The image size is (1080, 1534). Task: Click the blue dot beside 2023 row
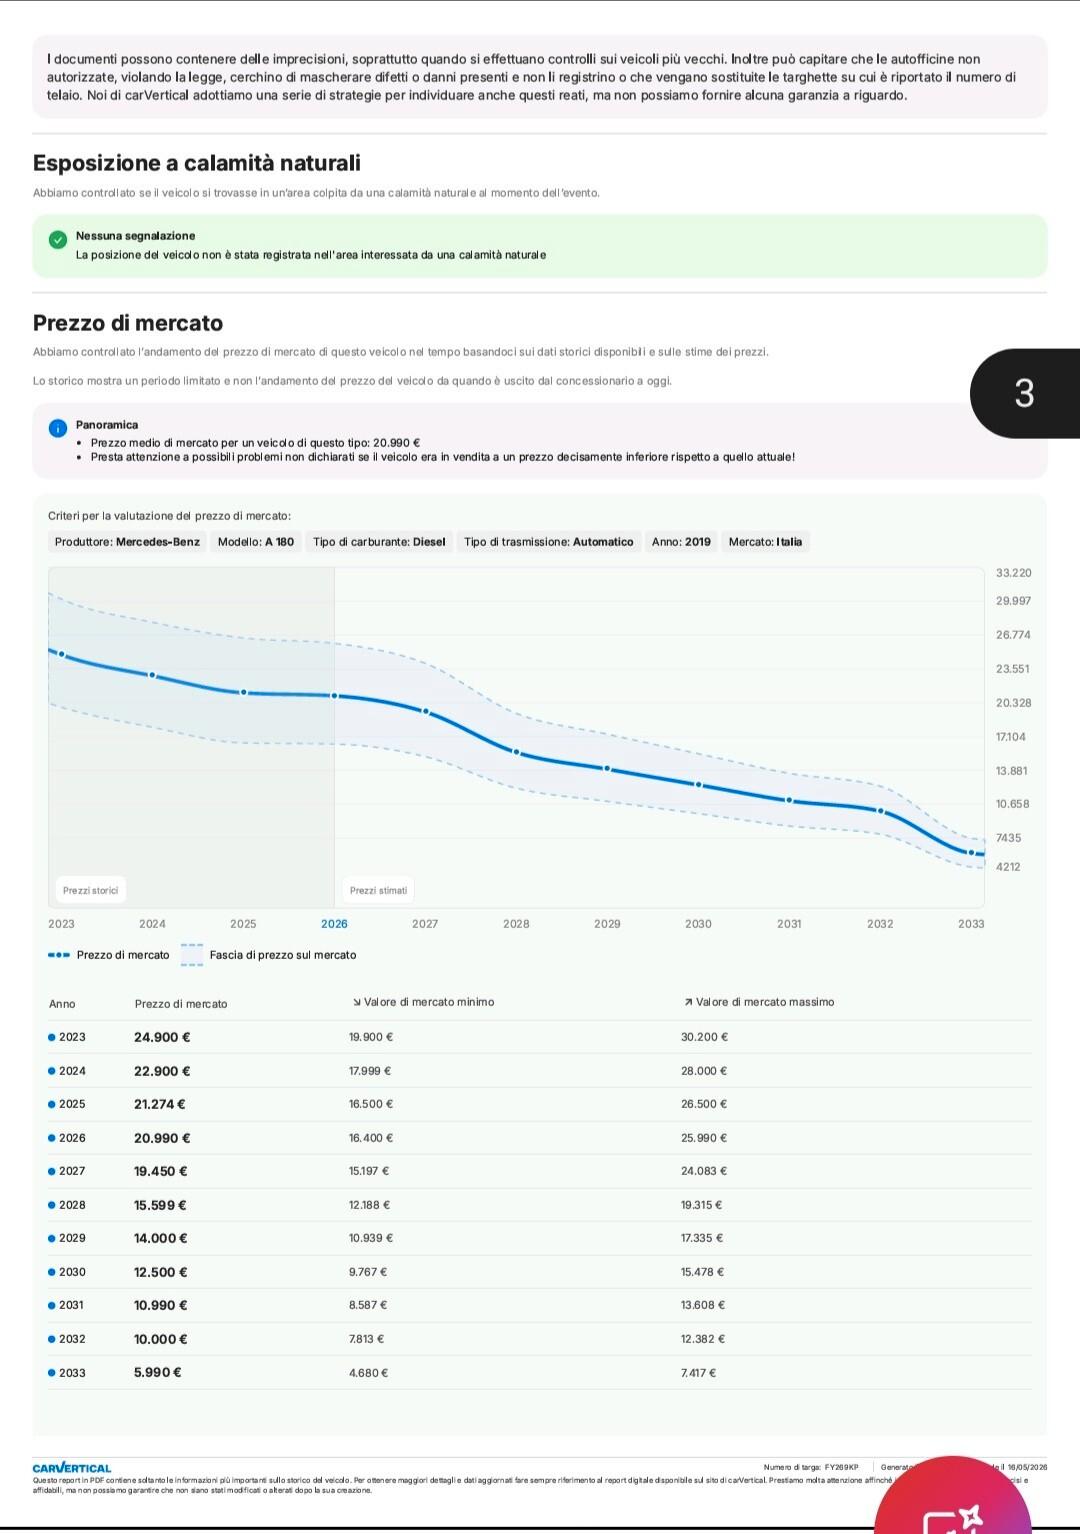(52, 1037)
